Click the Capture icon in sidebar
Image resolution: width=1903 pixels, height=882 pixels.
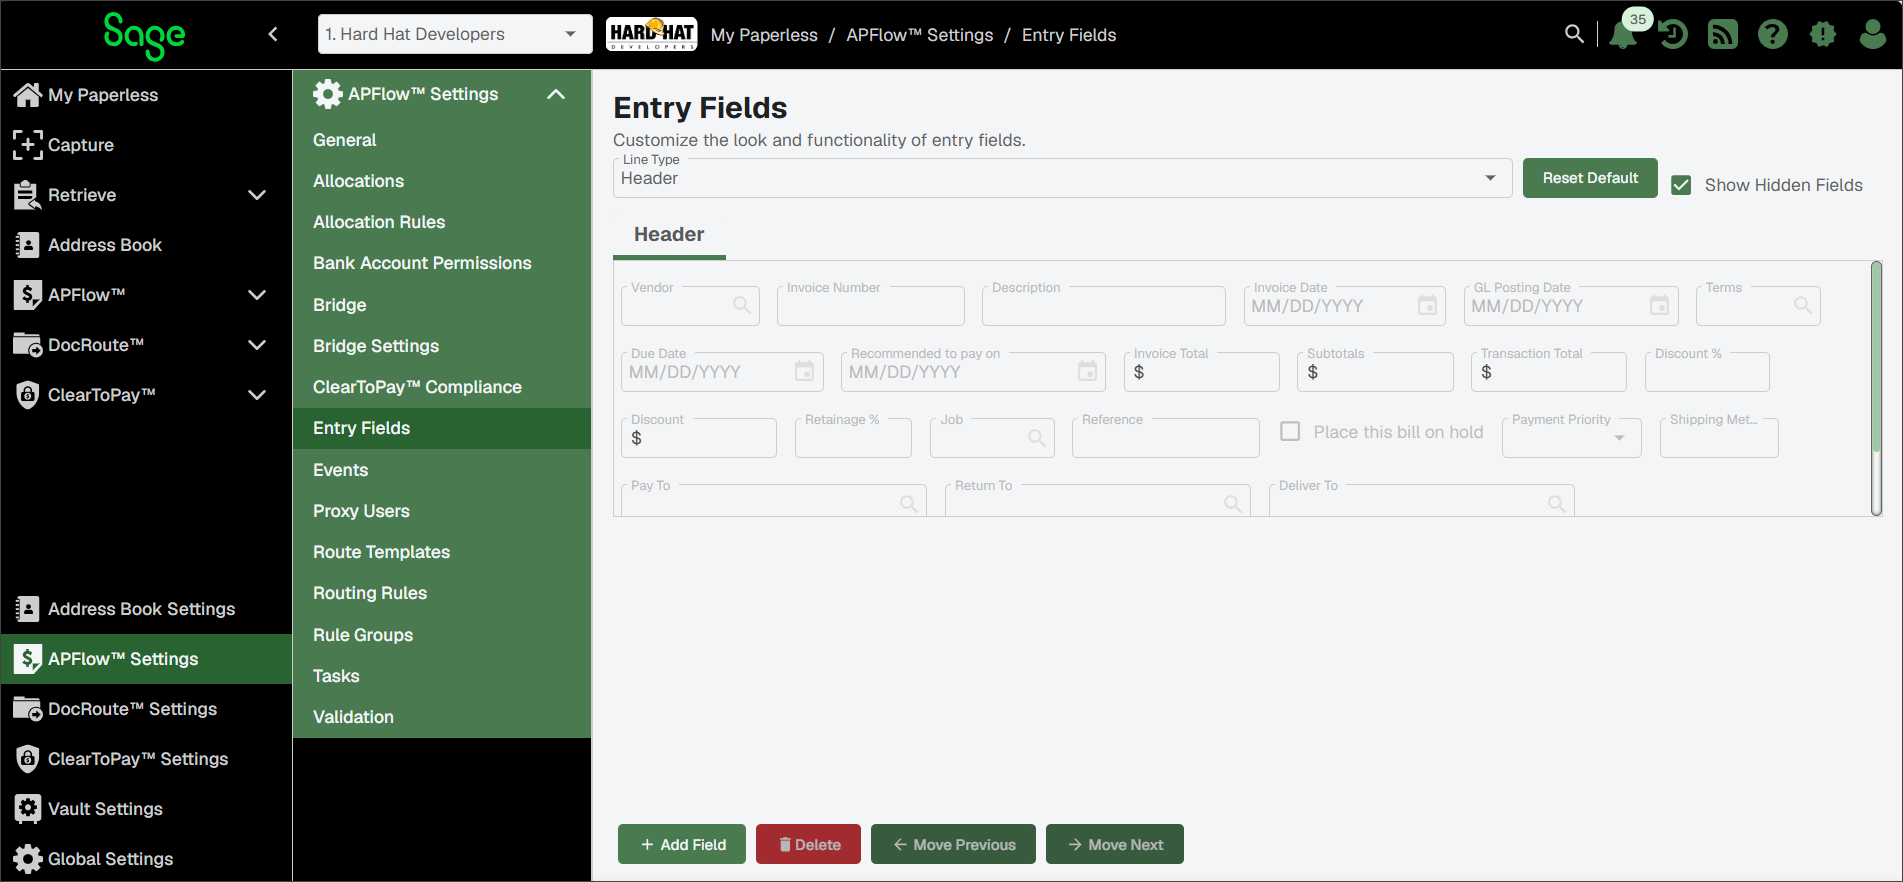27,145
